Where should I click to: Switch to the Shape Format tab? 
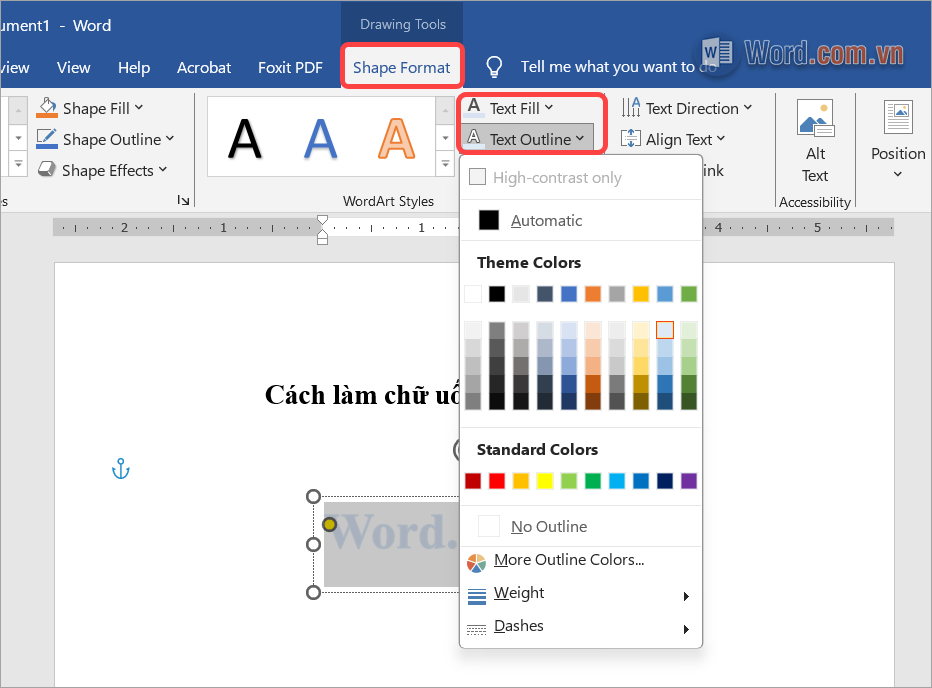point(402,67)
